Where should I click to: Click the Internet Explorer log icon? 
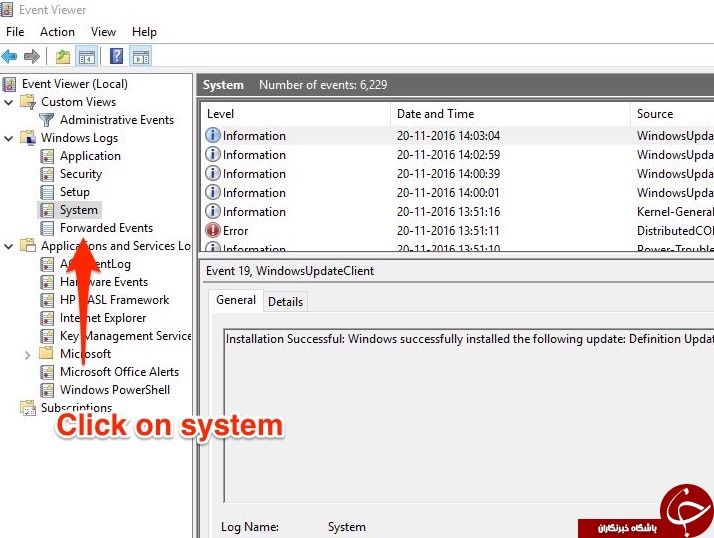click(x=47, y=318)
